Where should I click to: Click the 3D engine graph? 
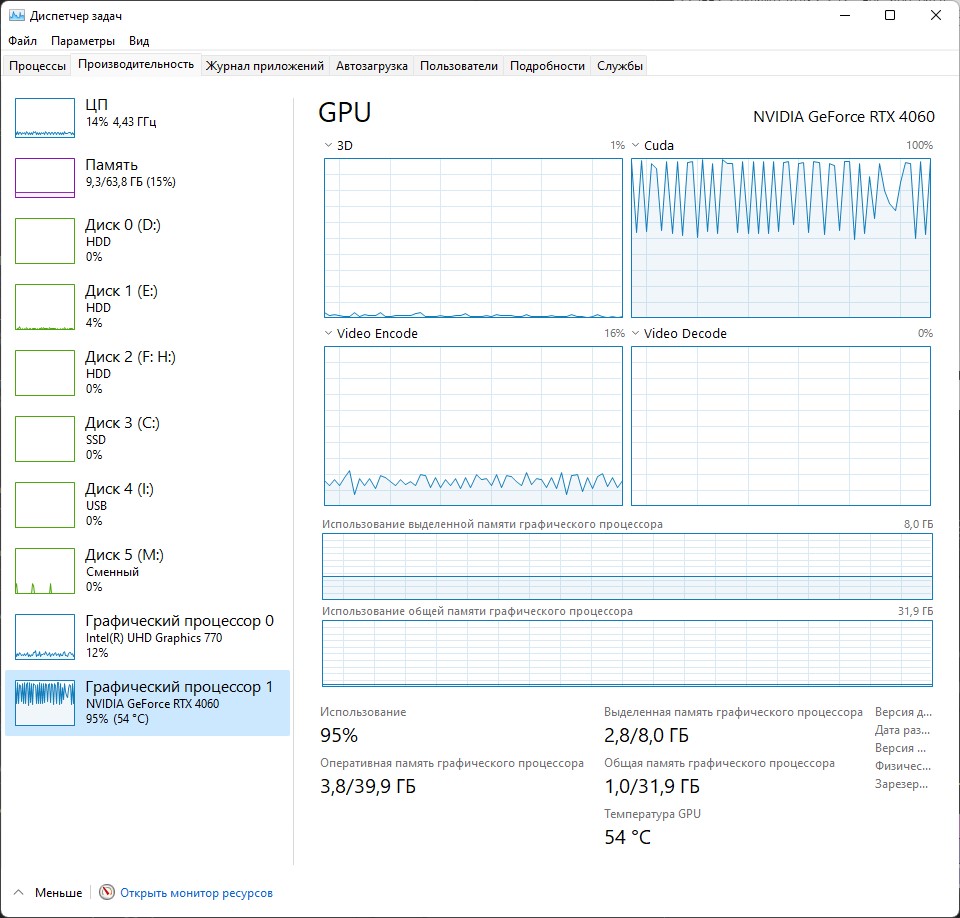tap(473, 238)
